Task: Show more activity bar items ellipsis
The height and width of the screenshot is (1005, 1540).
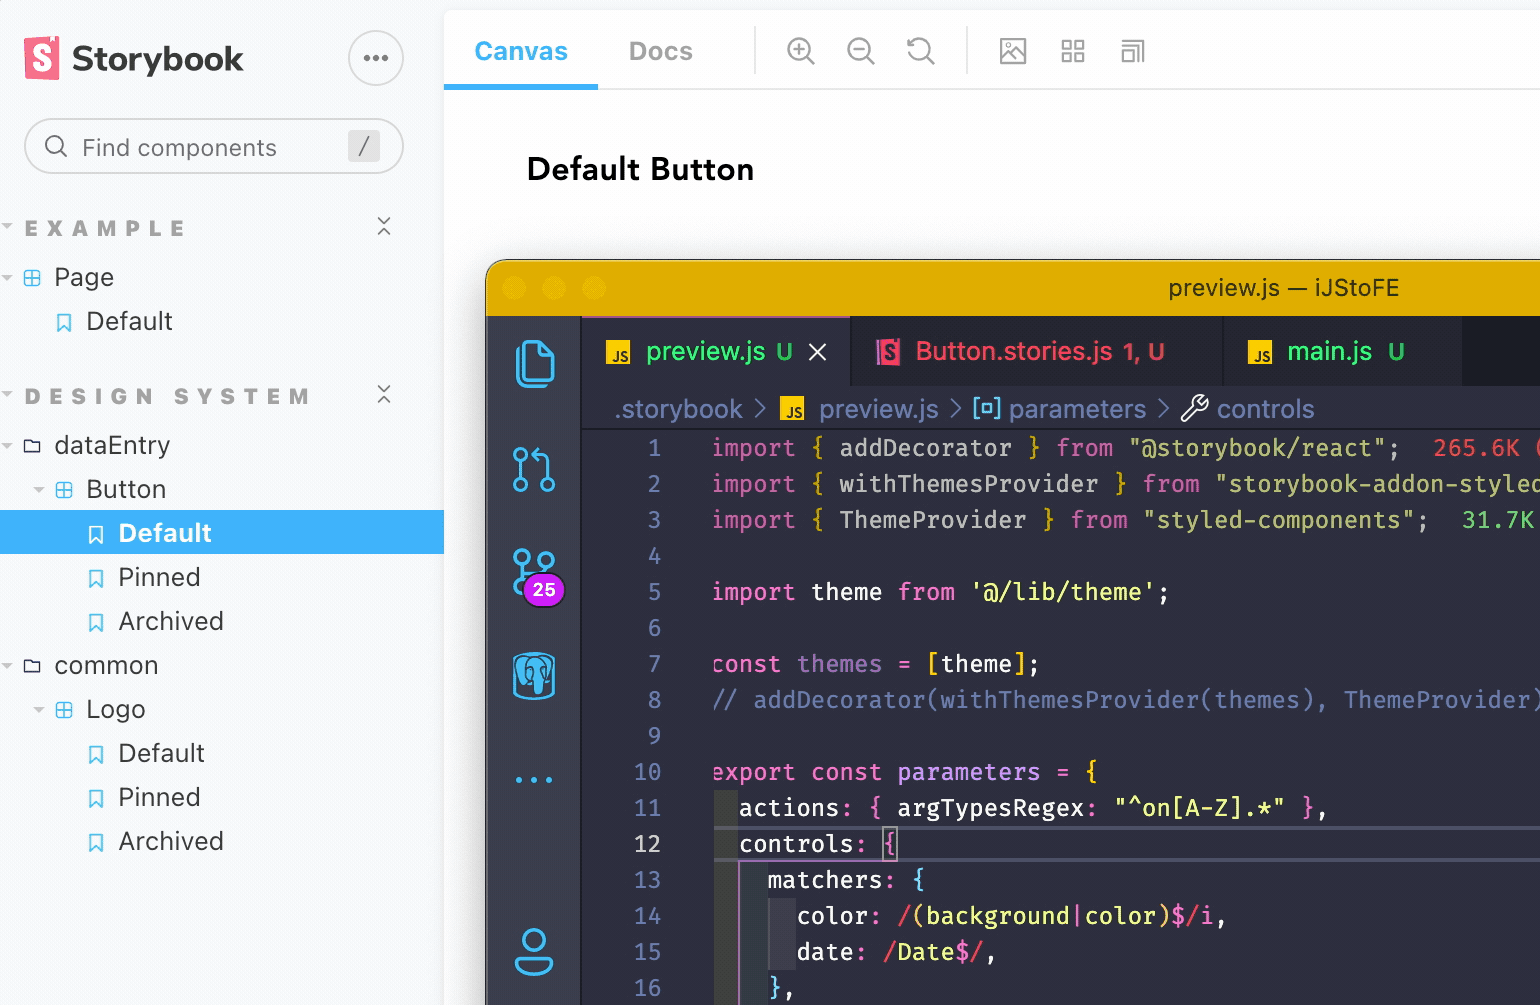Action: [534, 780]
